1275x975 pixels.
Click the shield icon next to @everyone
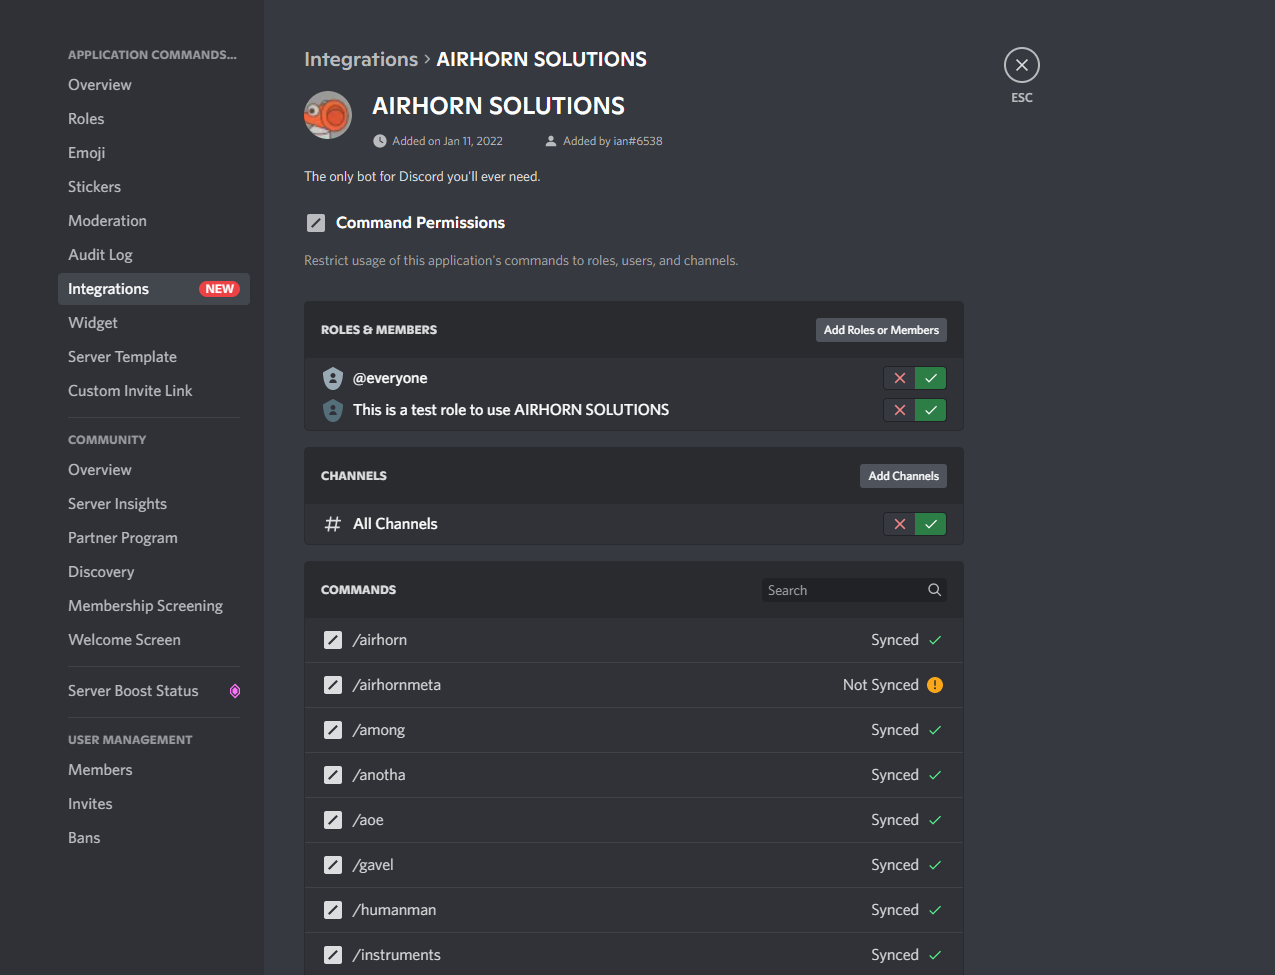point(333,378)
